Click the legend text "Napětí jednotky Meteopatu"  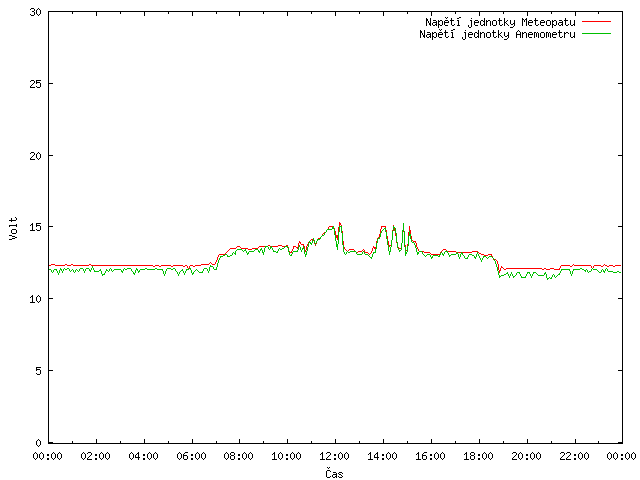click(x=500, y=22)
